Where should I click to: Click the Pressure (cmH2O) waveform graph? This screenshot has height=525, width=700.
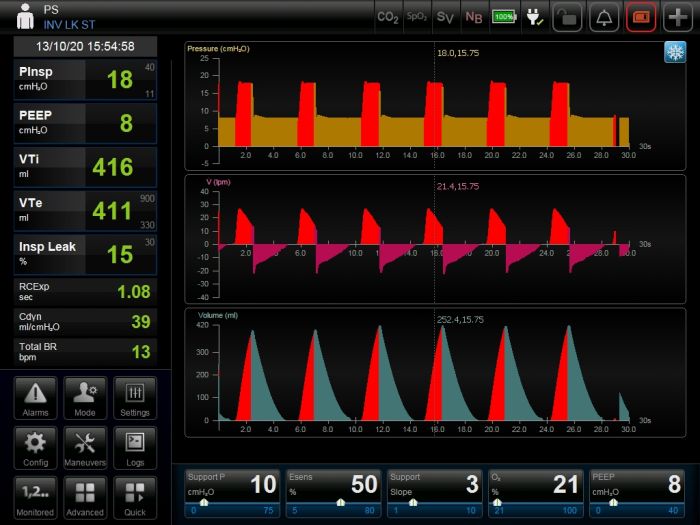(435, 106)
